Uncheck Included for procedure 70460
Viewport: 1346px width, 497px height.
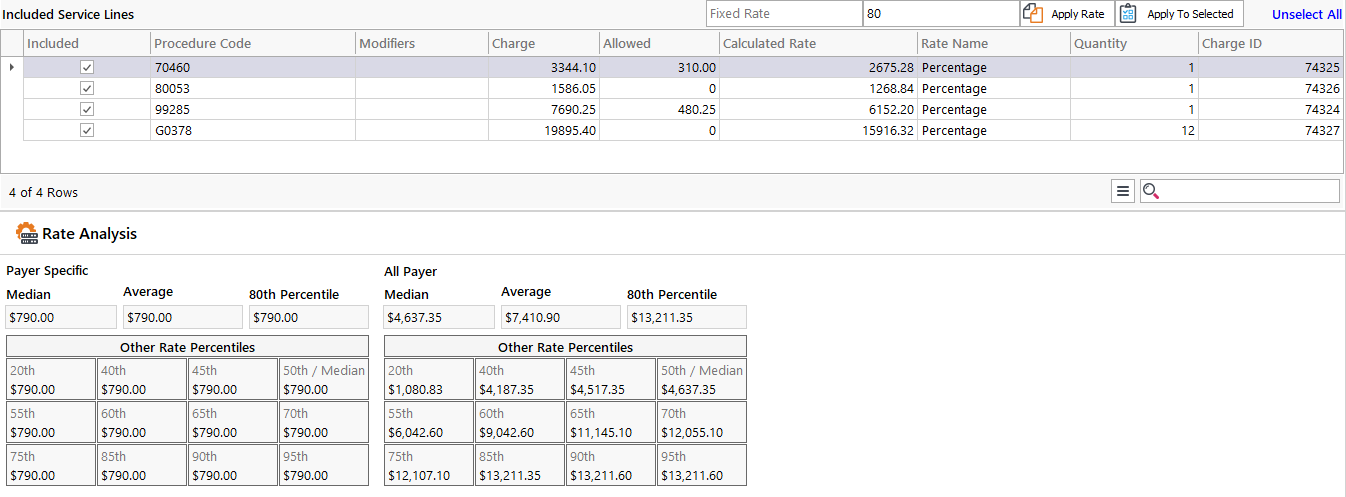87,67
